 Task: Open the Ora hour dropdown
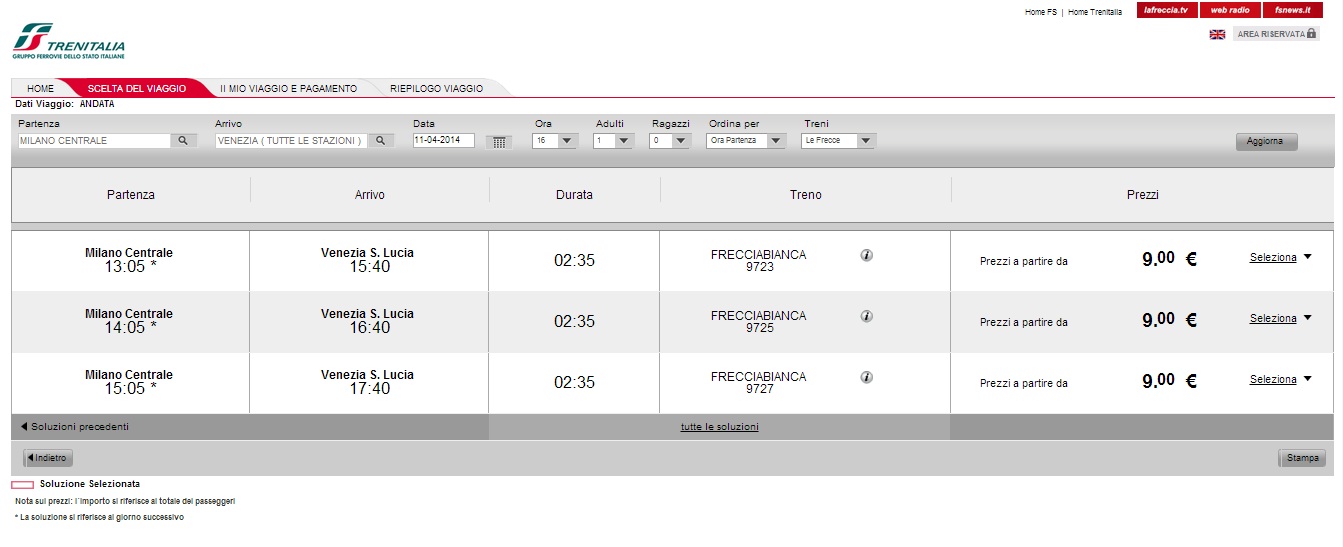(x=555, y=141)
